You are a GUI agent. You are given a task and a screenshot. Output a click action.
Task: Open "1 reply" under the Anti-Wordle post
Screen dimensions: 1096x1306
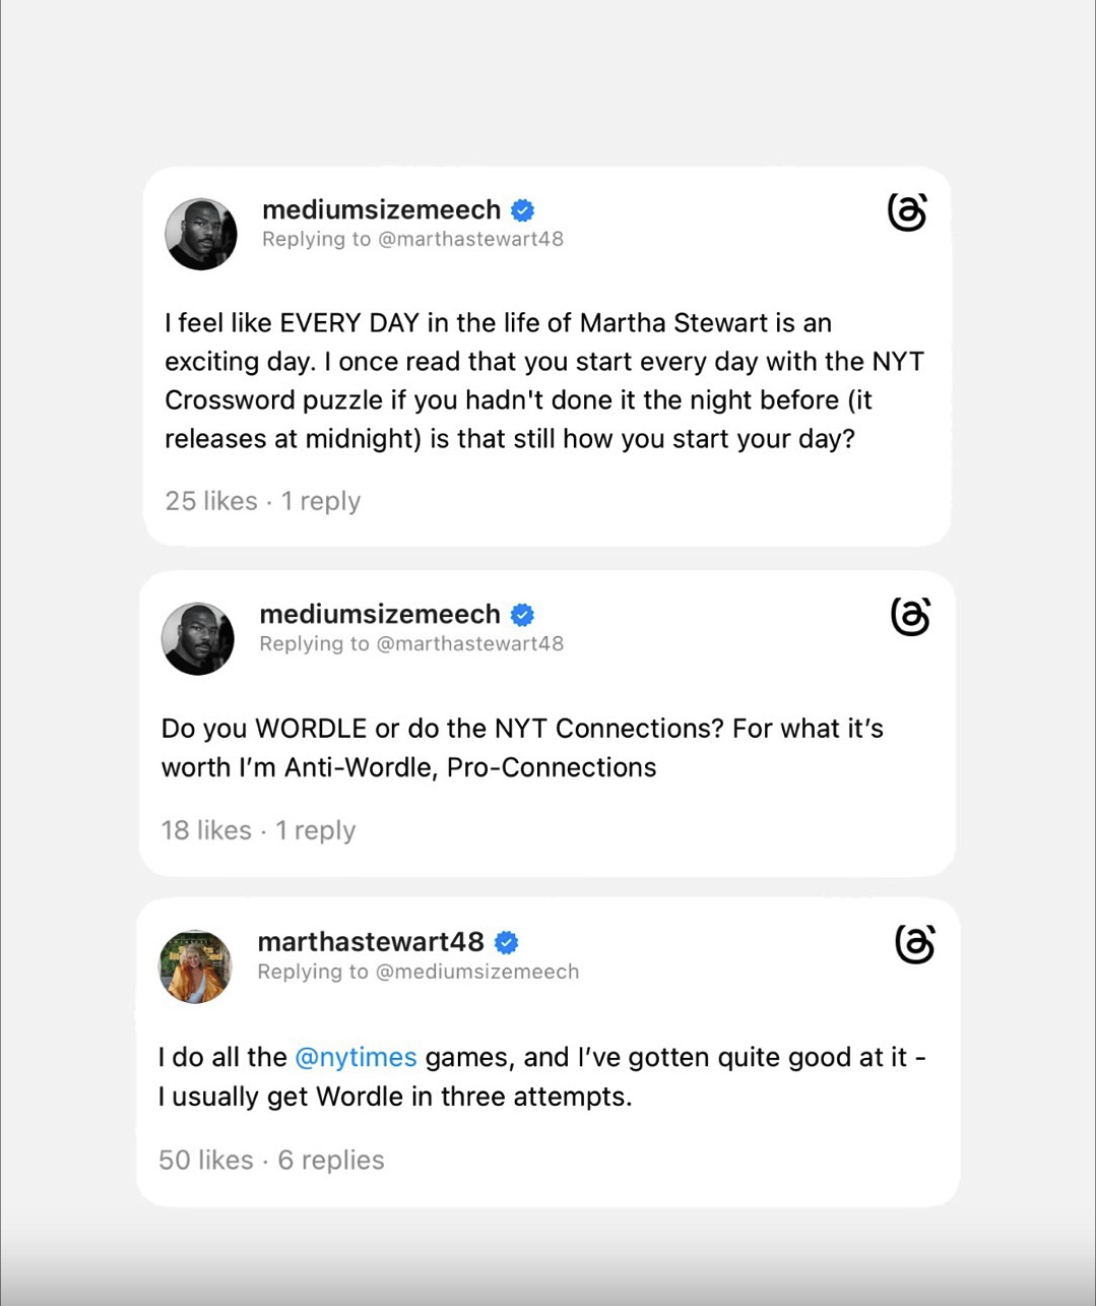pos(316,830)
